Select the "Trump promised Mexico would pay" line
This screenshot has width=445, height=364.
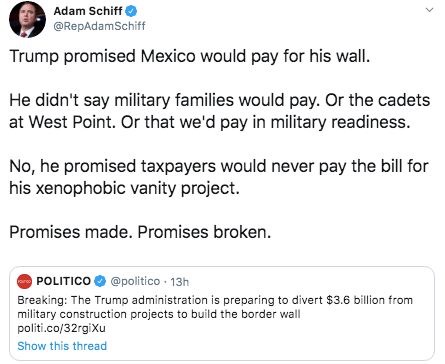point(190,56)
